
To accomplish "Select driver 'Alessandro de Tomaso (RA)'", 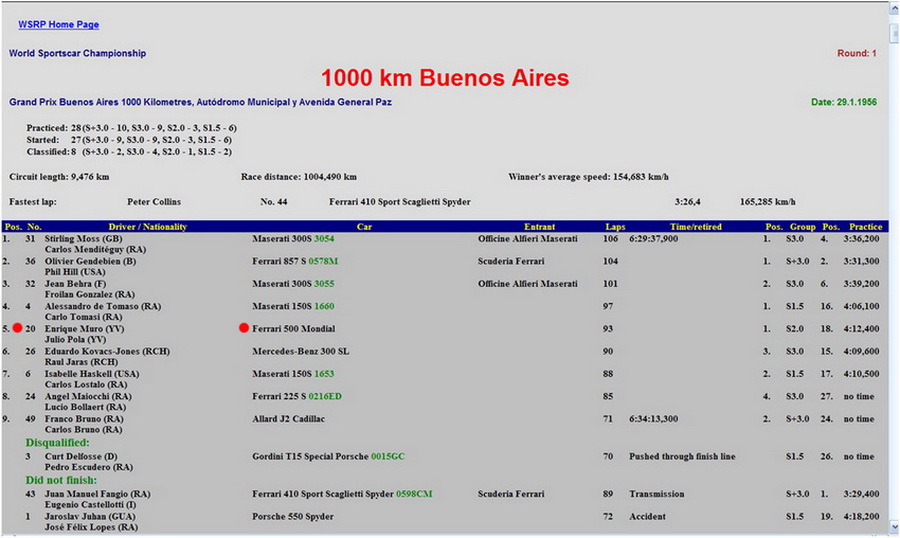I will (x=103, y=307).
